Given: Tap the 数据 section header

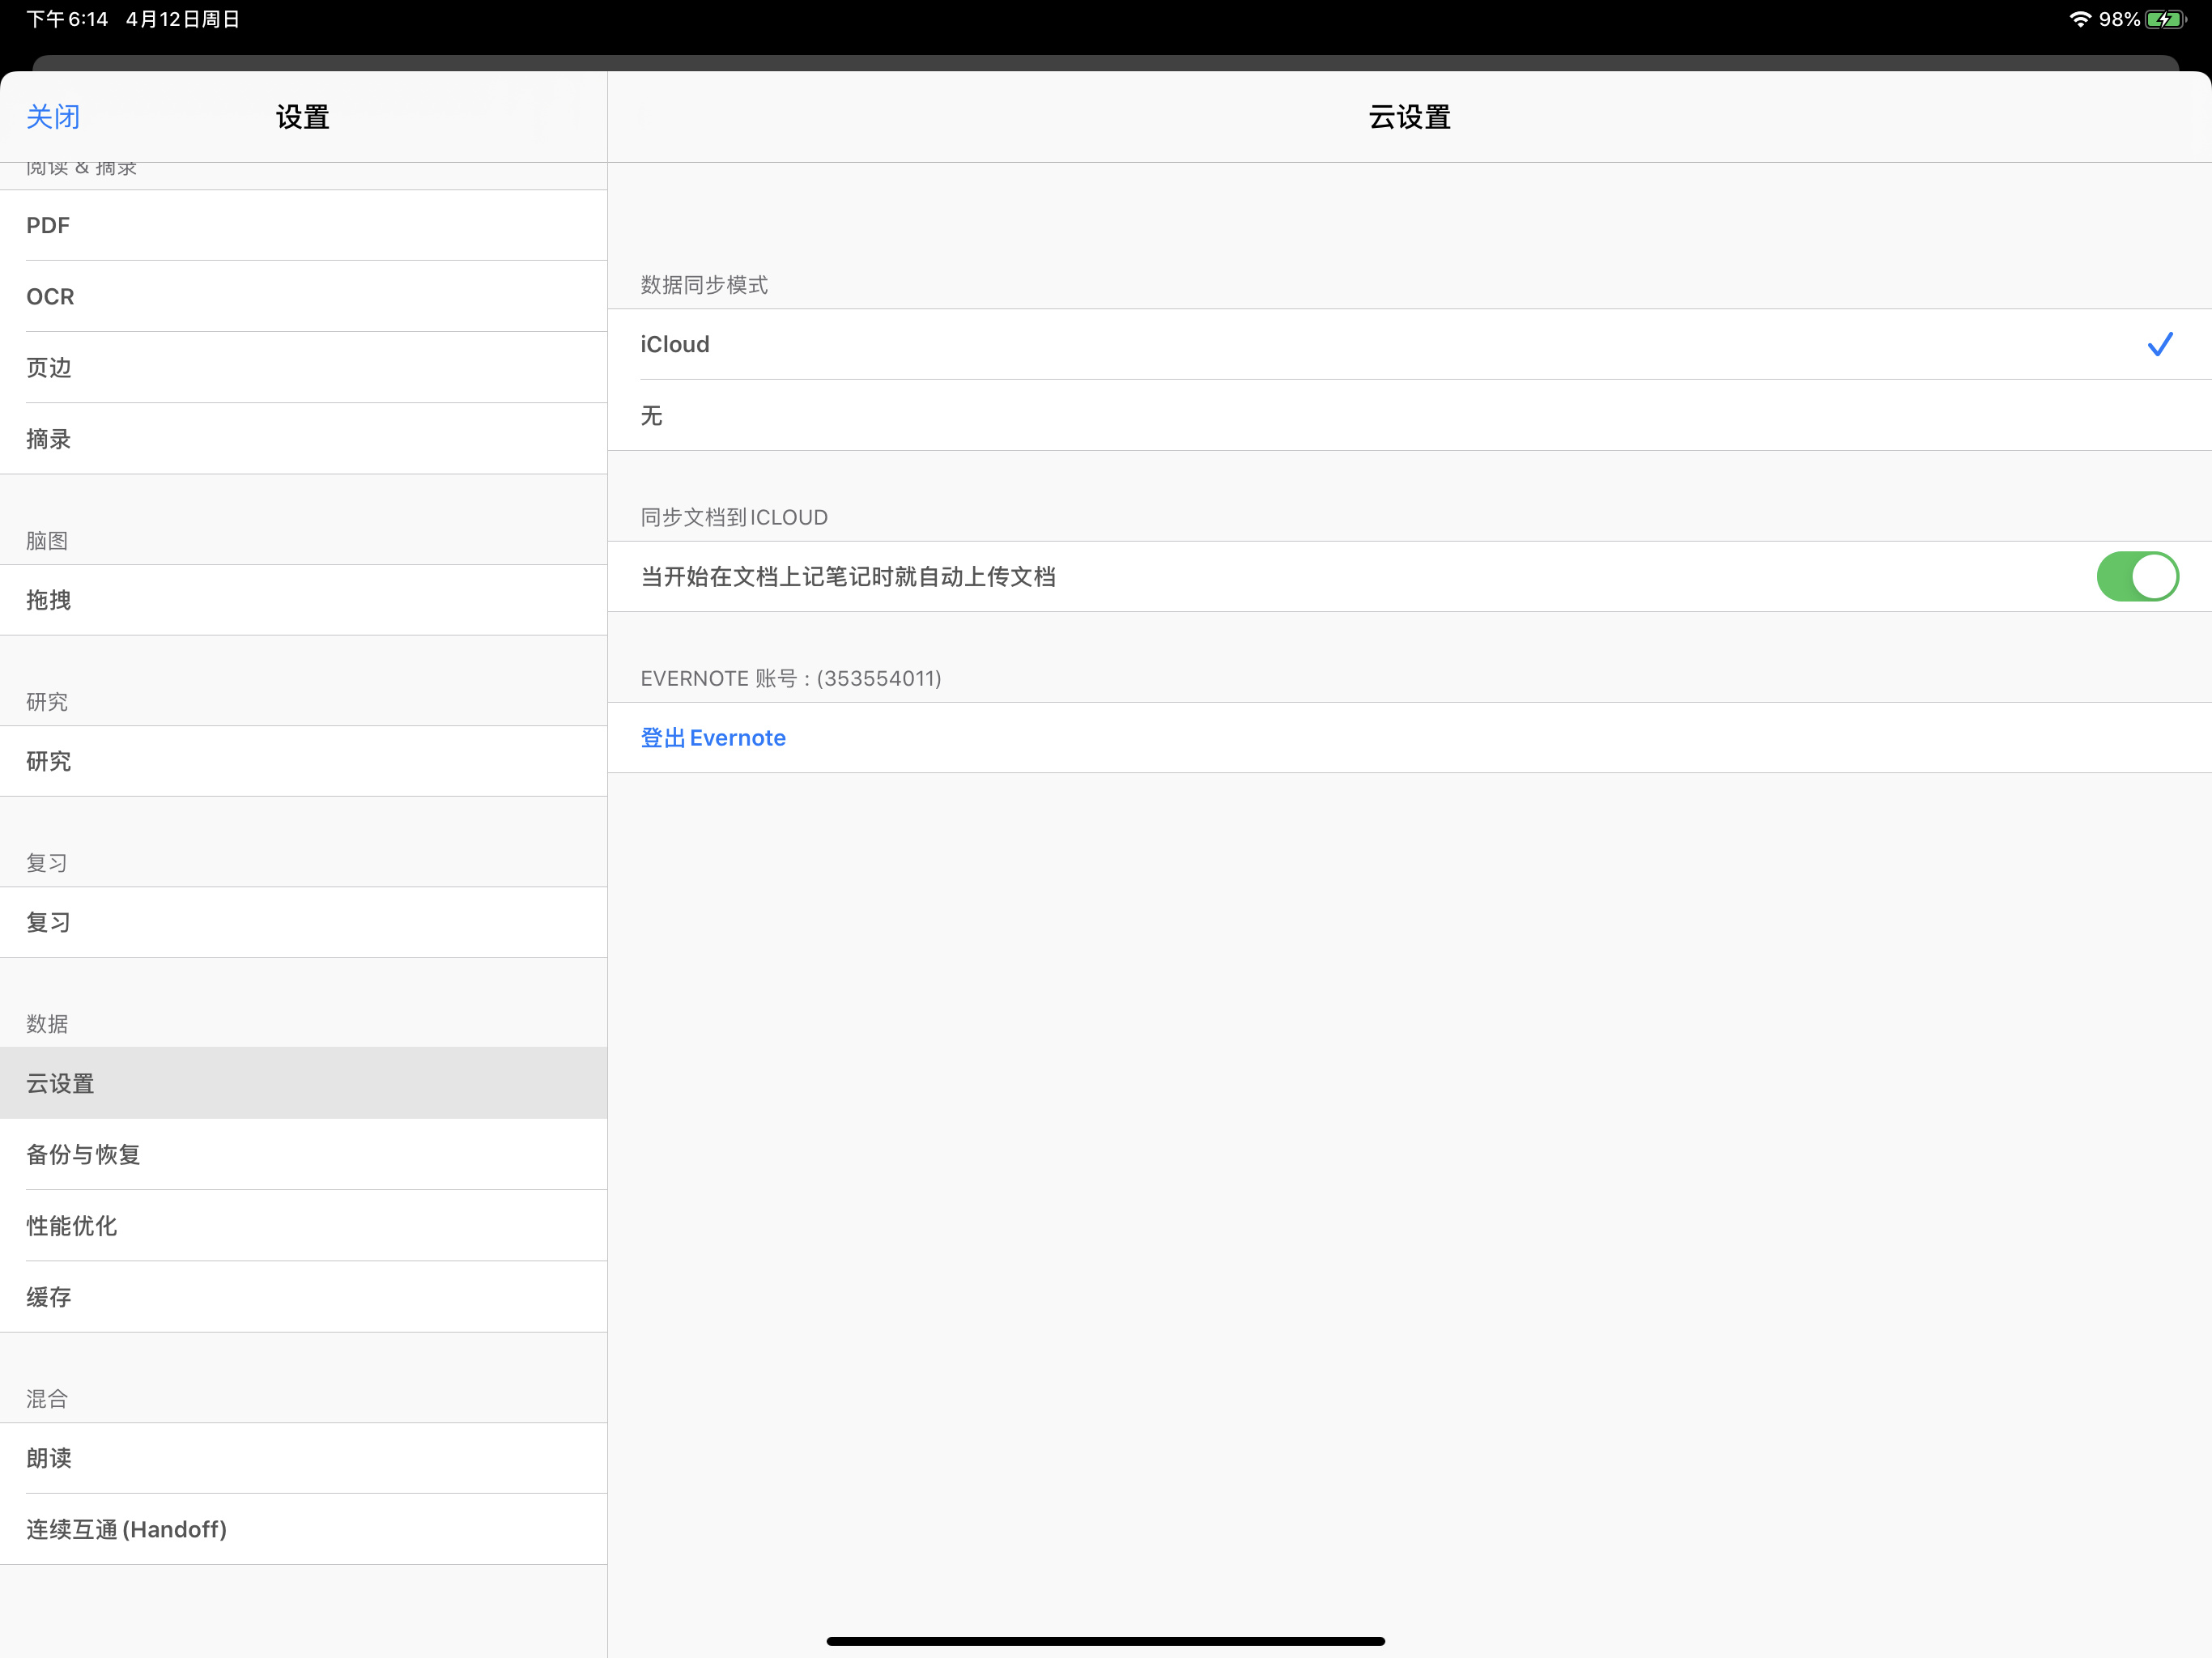Looking at the screenshot, I should pyautogui.click(x=47, y=1024).
